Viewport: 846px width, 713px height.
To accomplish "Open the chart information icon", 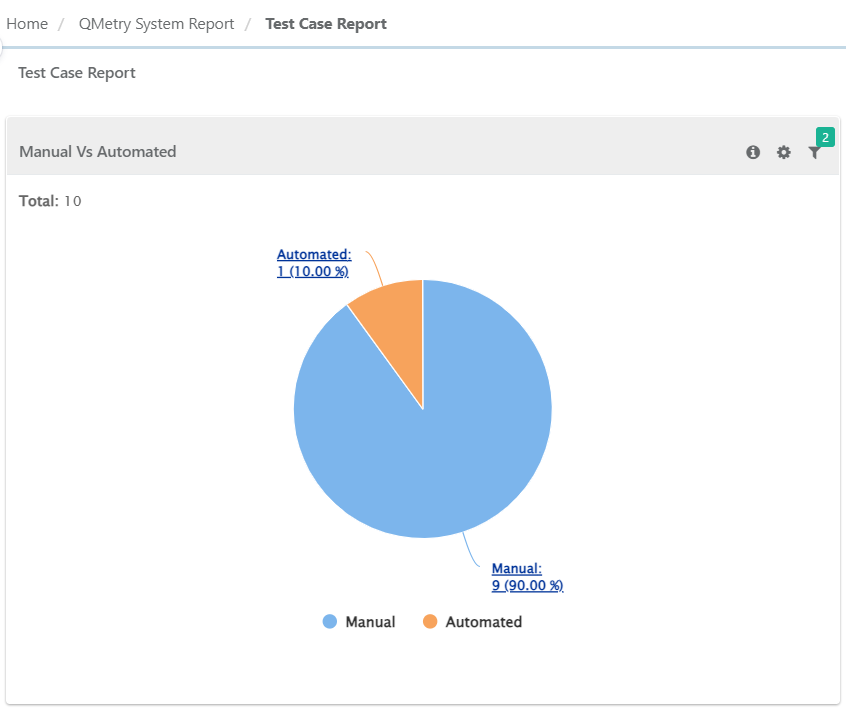I will (x=753, y=152).
